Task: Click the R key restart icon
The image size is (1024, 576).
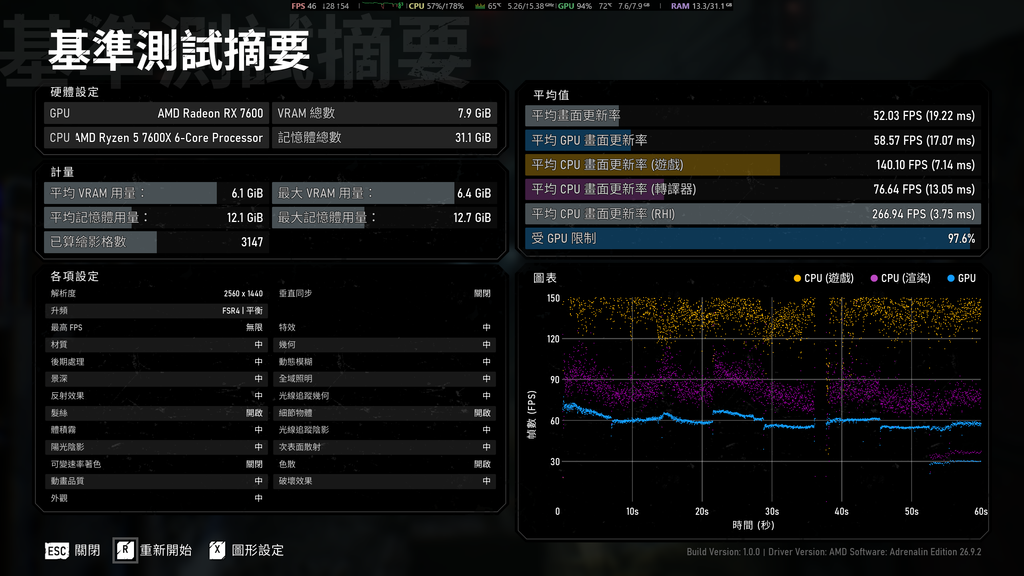Action: 125,550
